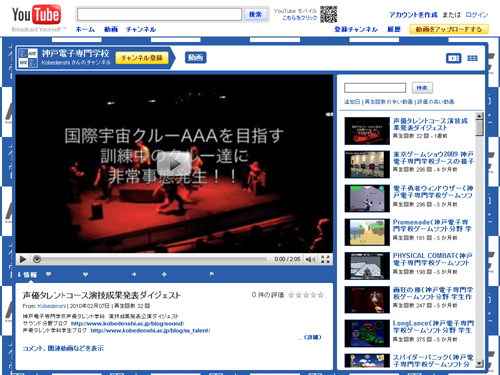Click the 検索 button beside the top search box

255,14
